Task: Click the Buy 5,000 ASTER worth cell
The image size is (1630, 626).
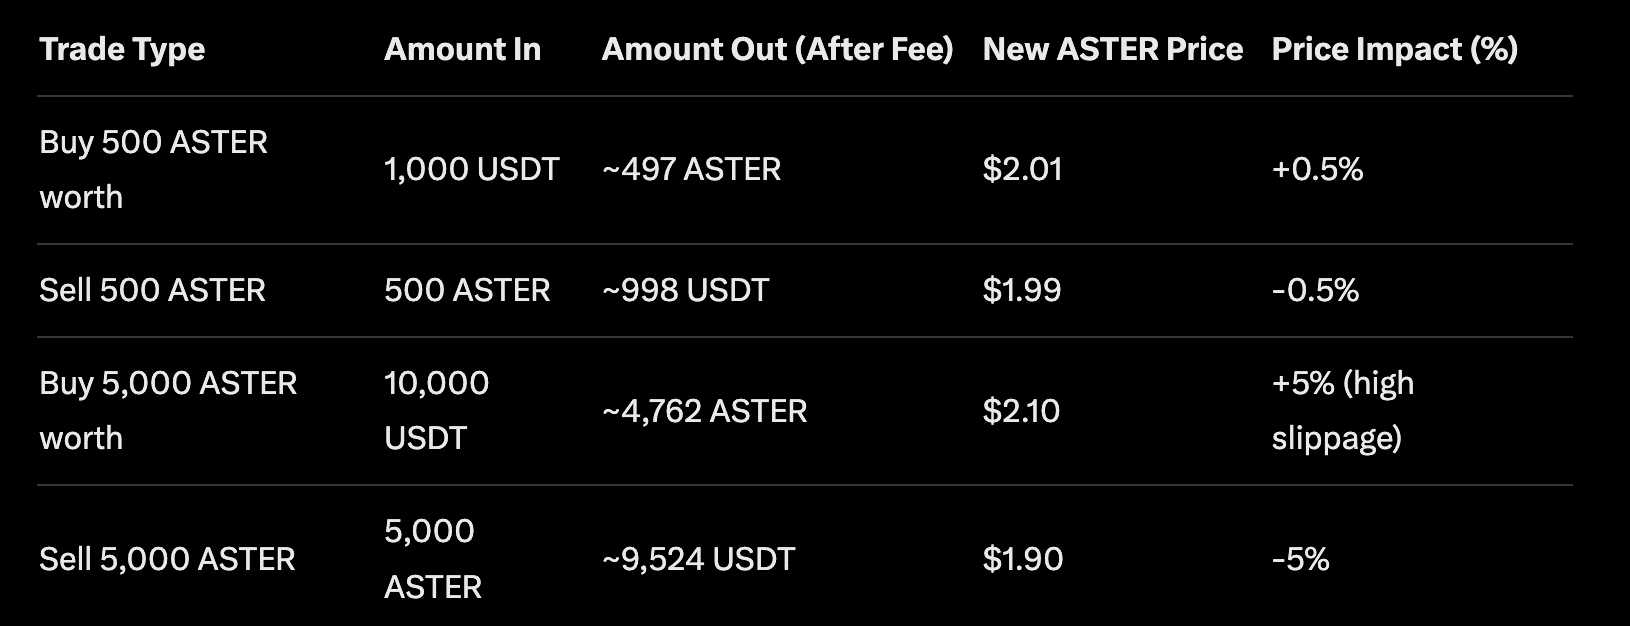Action: 168,411
